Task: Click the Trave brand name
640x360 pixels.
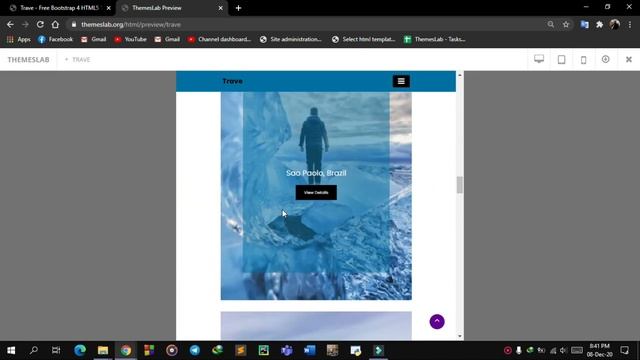Action: (232, 81)
